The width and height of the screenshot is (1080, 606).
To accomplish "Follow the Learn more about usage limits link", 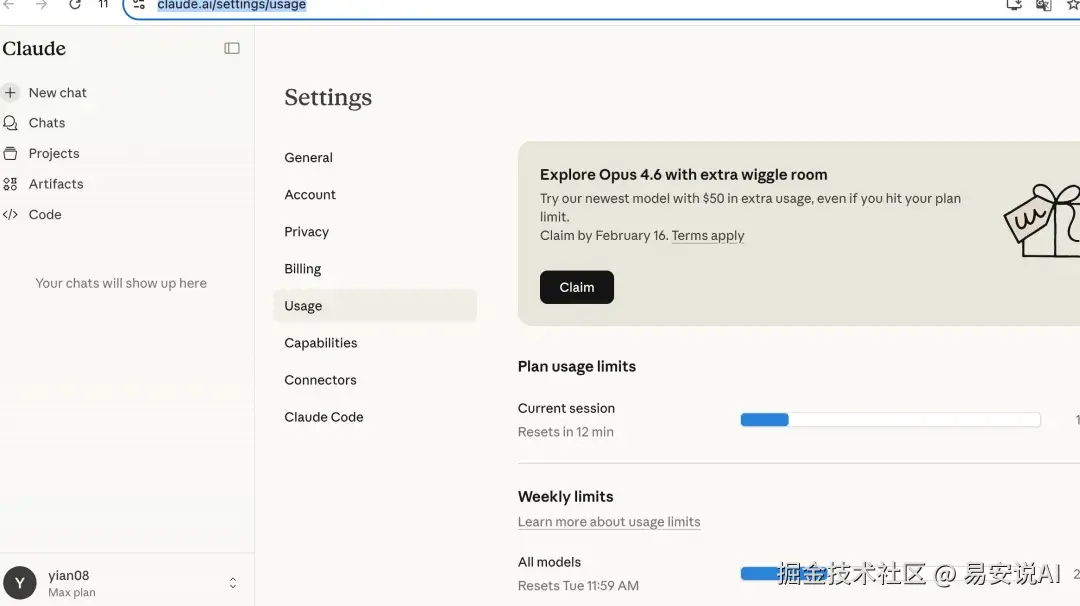I will 608,522.
